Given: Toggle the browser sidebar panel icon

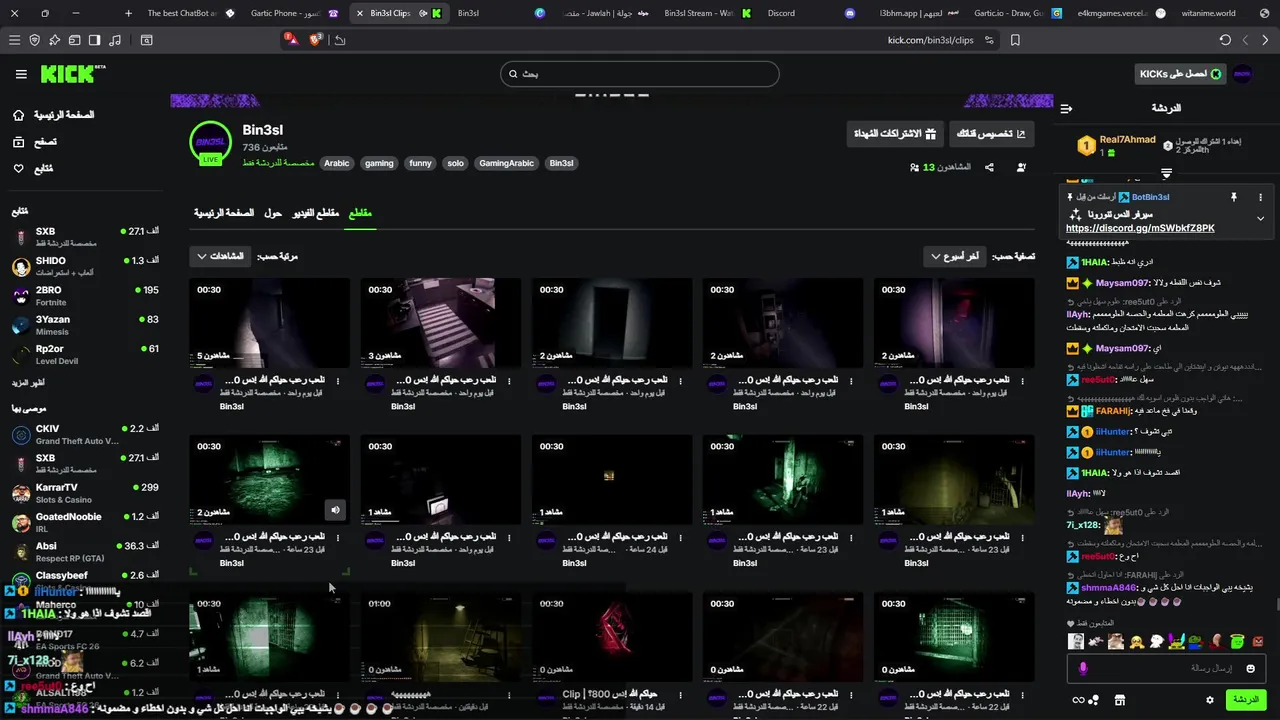Looking at the screenshot, I should point(94,40).
